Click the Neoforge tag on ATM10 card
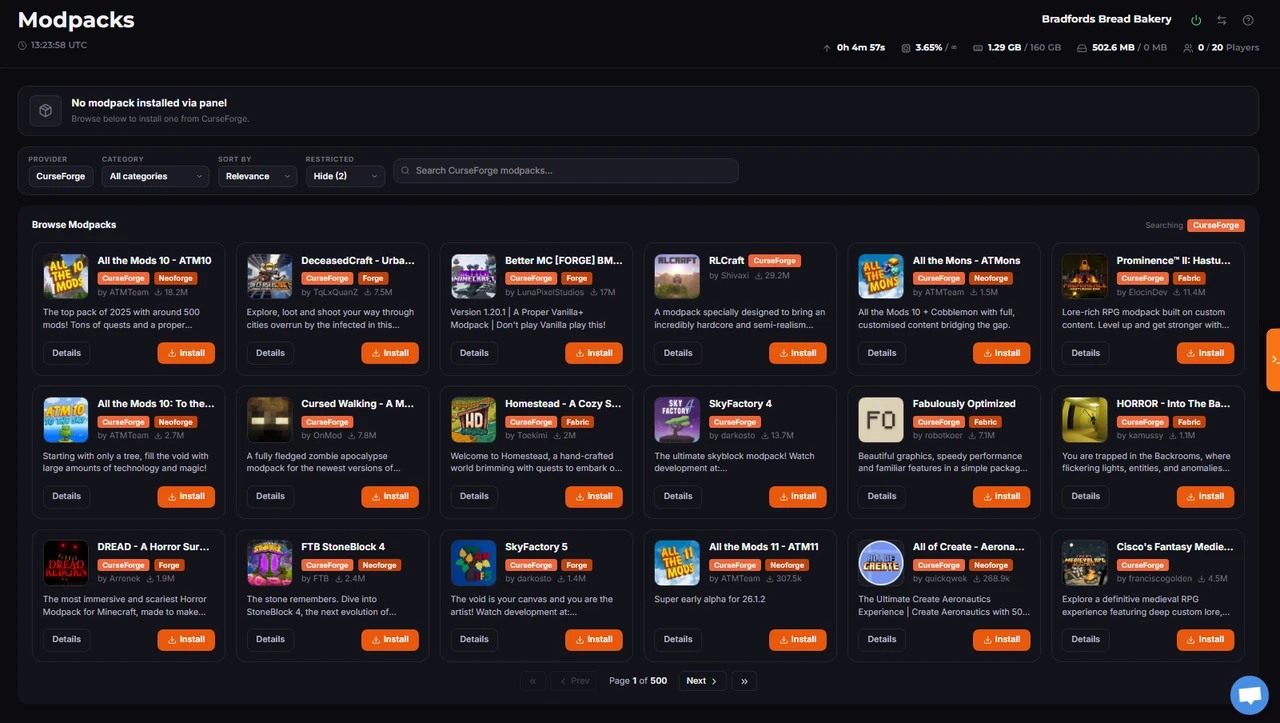This screenshot has width=1280, height=723. (x=175, y=279)
